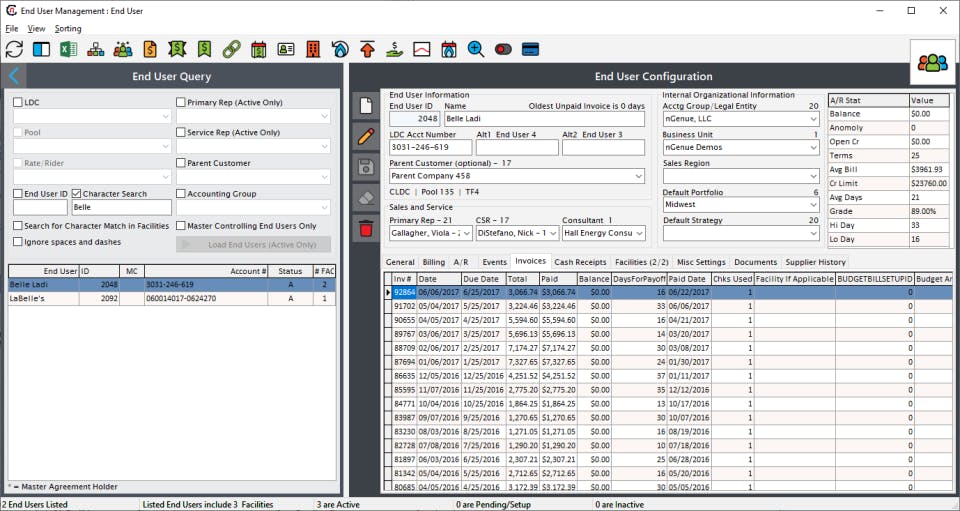Open the calendar with dollar sign icon
960x511 pixels.
tap(258, 49)
